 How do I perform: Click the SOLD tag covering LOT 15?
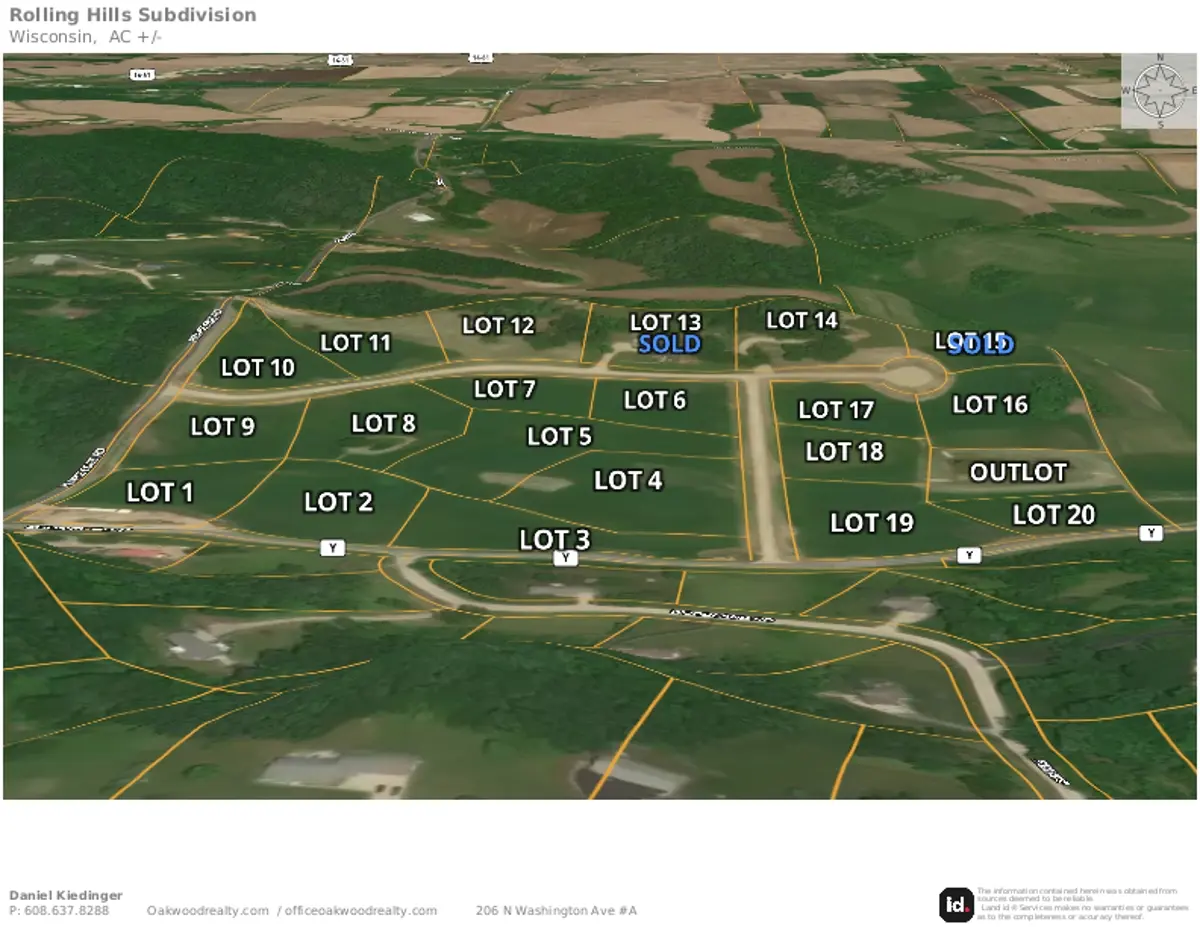point(981,345)
